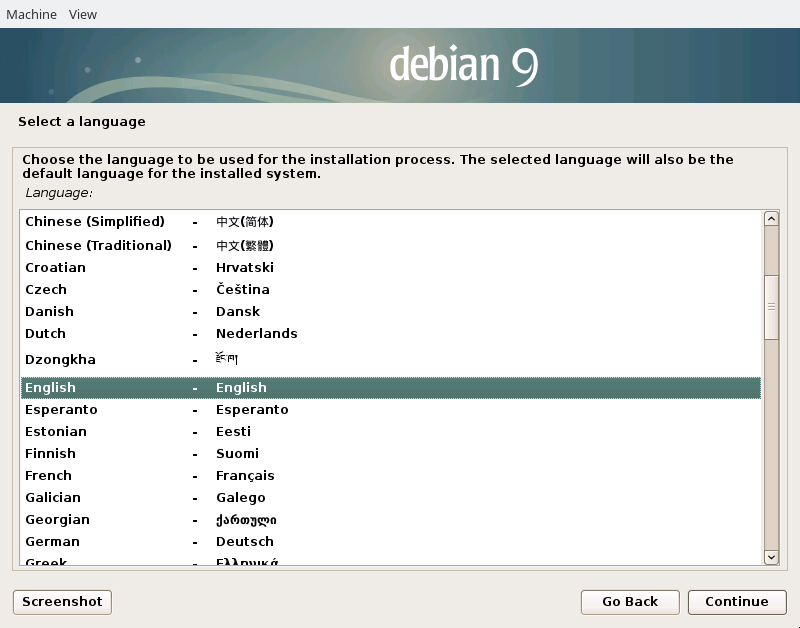Select Chinese (Simplified) language
The width and height of the screenshot is (800, 628).
tap(391, 222)
